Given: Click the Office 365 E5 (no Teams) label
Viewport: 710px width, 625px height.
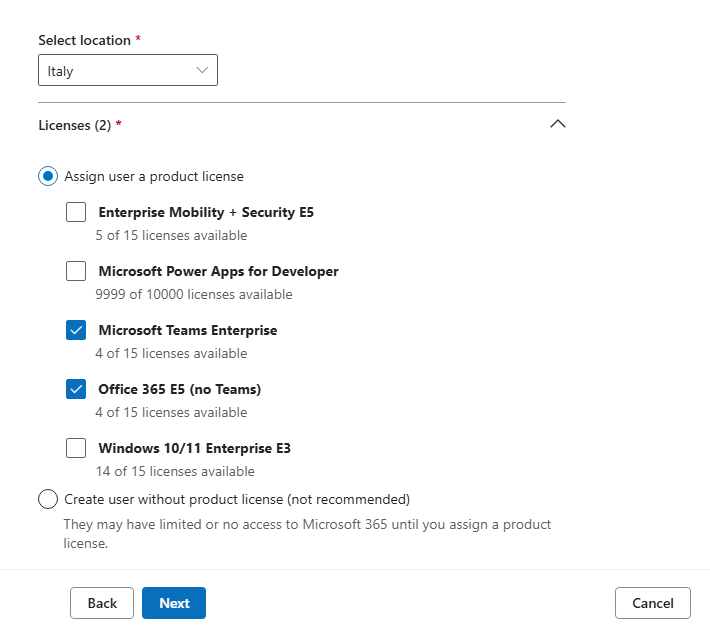Looking at the screenshot, I should click(x=180, y=389).
